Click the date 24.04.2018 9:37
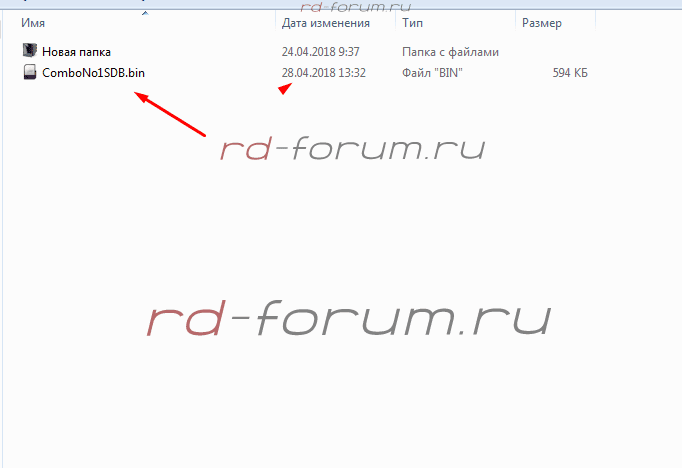The width and height of the screenshot is (682, 468). pos(321,52)
